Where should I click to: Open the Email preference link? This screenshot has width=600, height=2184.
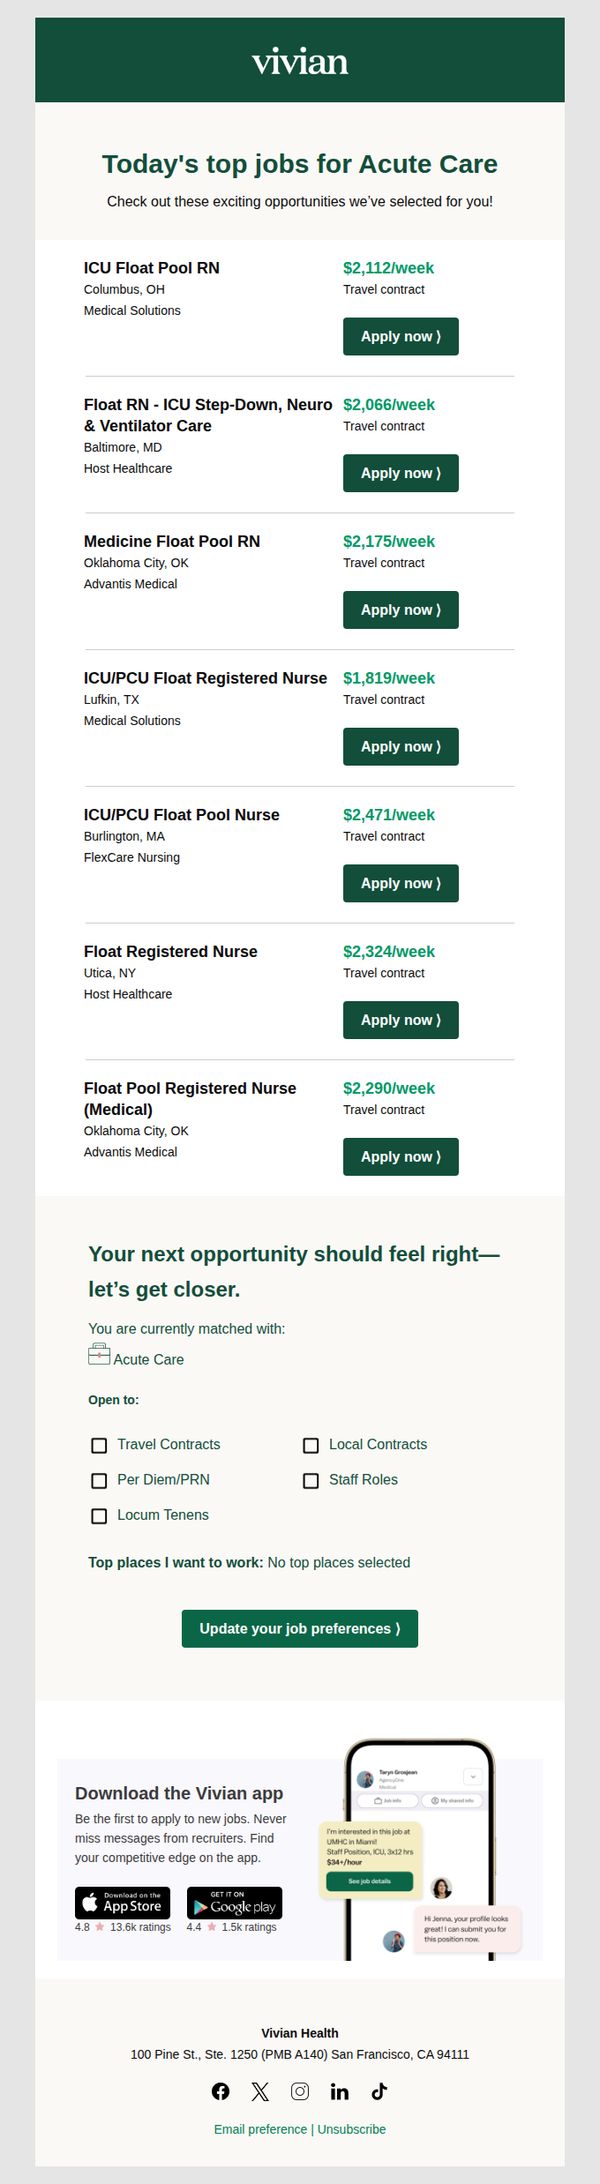(x=260, y=2129)
